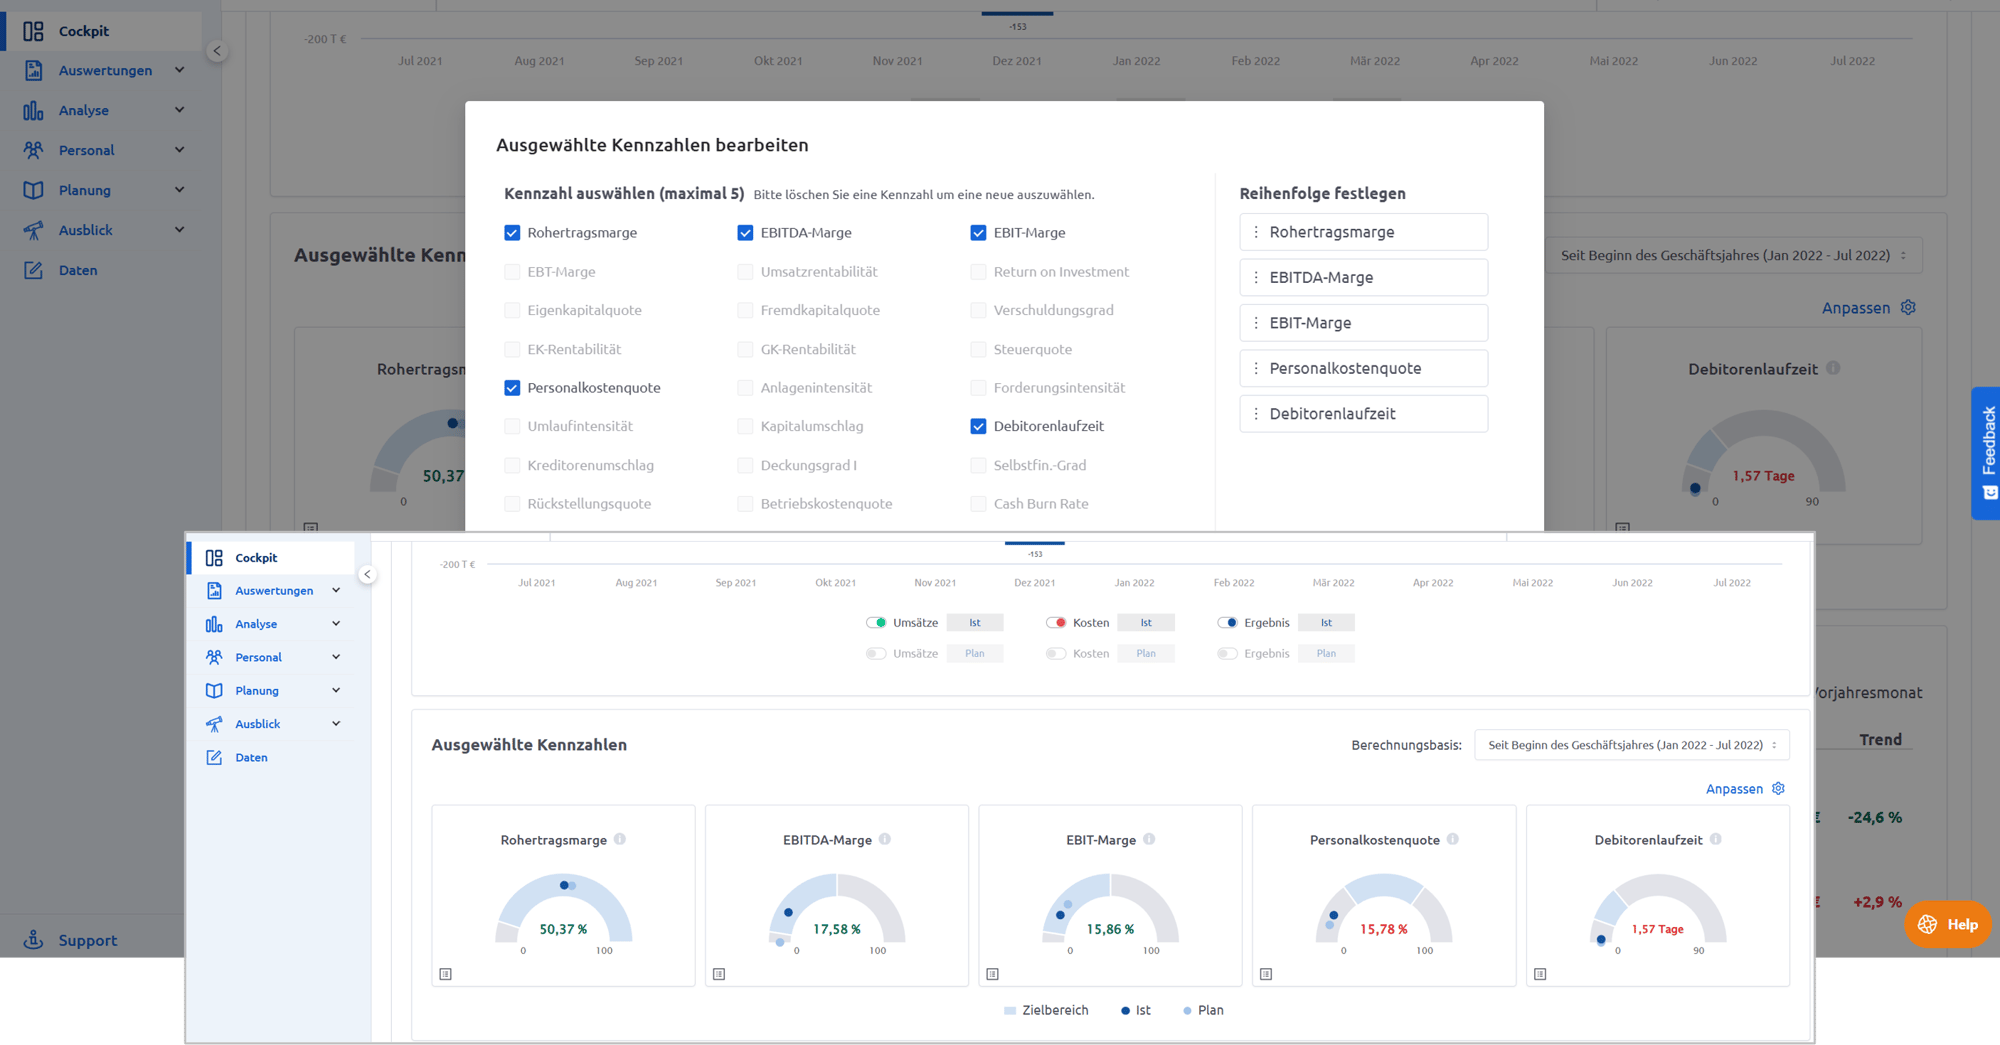Open the orange Help button
Image resolution: width=2000 pixels, height=1045 pixels.
pos(1947,924)
